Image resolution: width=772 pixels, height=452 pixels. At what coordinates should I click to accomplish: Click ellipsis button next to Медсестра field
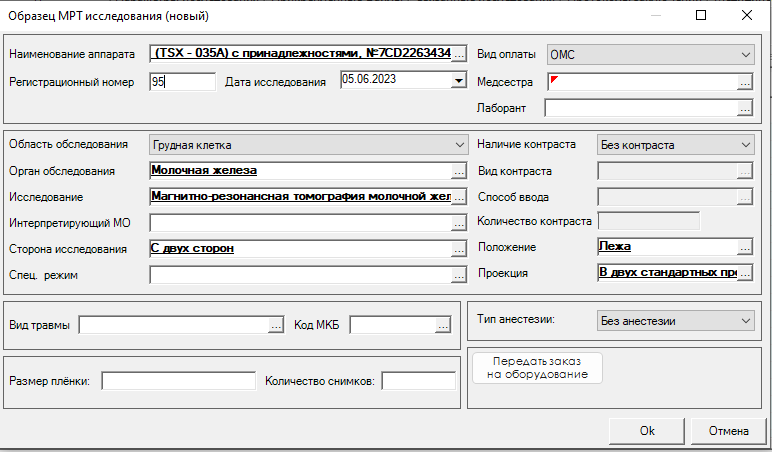tap(744, 82)
